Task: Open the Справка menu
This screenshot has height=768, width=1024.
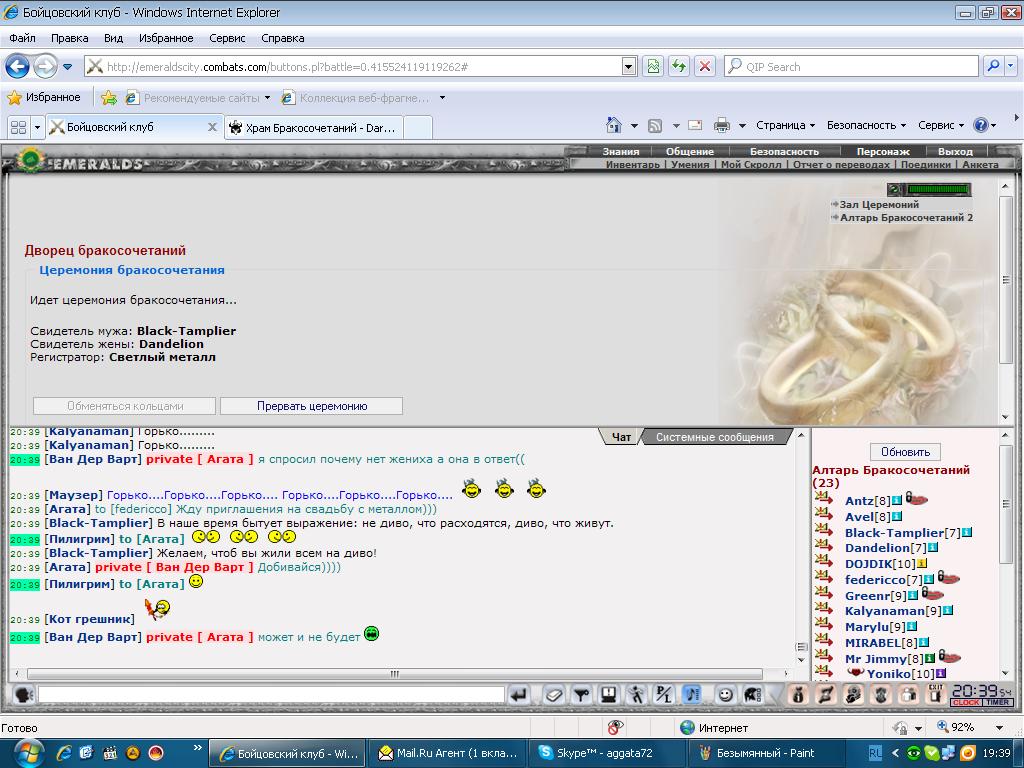Action: pyautogui.click(x=283, y=38)
